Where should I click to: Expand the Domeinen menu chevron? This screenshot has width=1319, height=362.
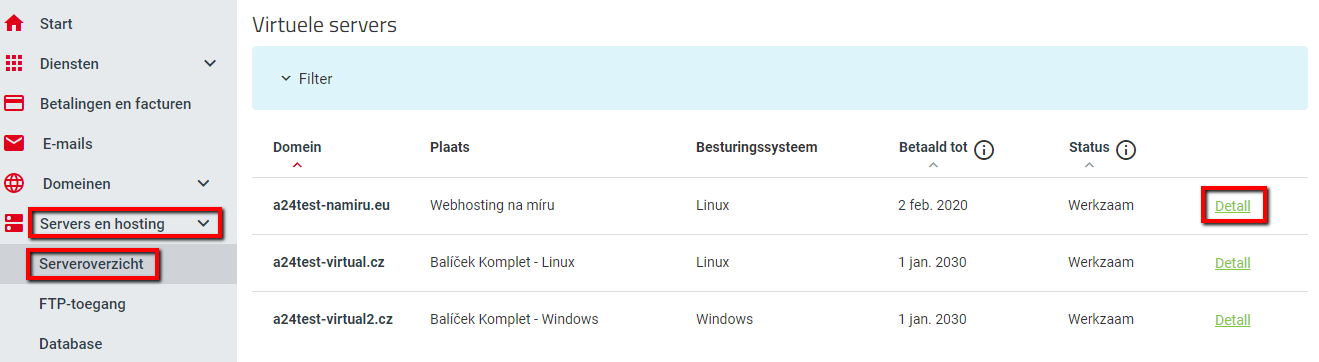point(203,184)
